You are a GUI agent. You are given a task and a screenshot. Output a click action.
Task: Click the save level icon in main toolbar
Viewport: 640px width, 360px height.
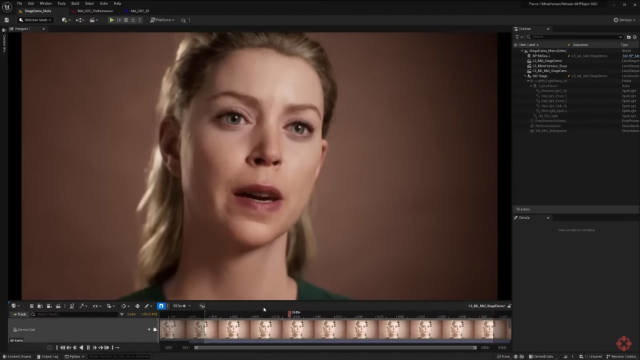[7, 20]
